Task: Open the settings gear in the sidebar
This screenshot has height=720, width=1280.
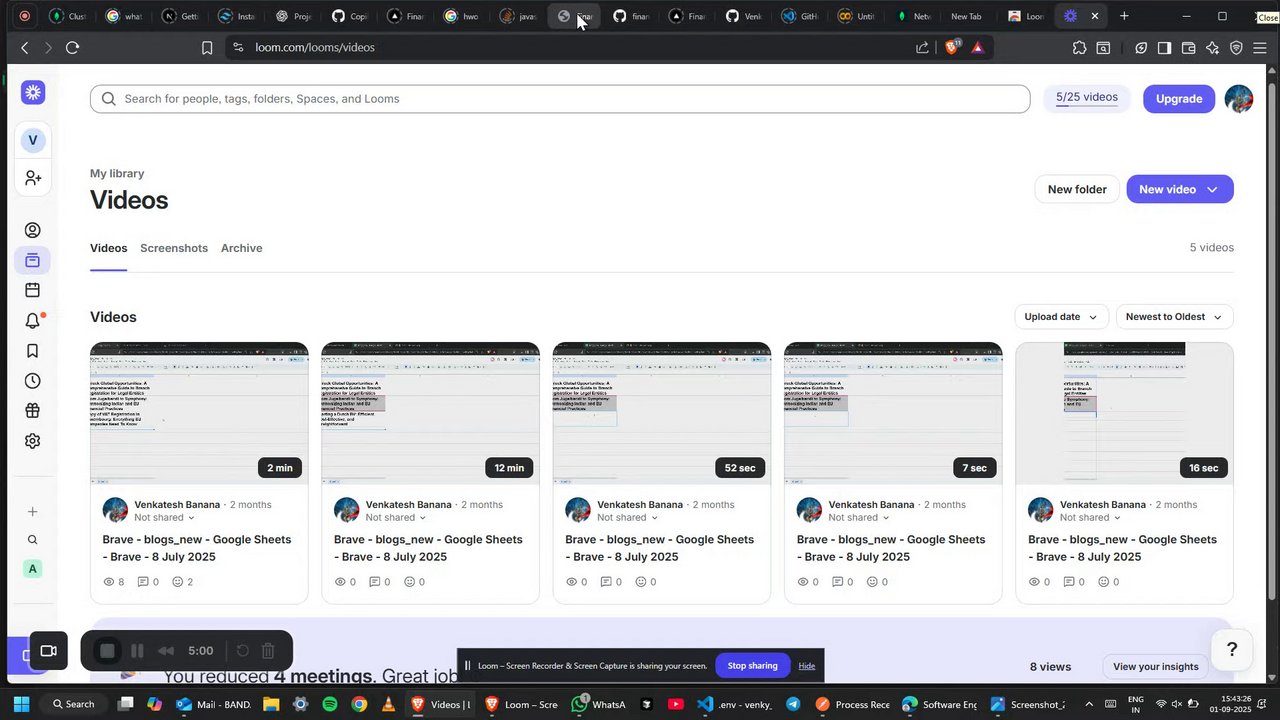Action: coord(33,441)
